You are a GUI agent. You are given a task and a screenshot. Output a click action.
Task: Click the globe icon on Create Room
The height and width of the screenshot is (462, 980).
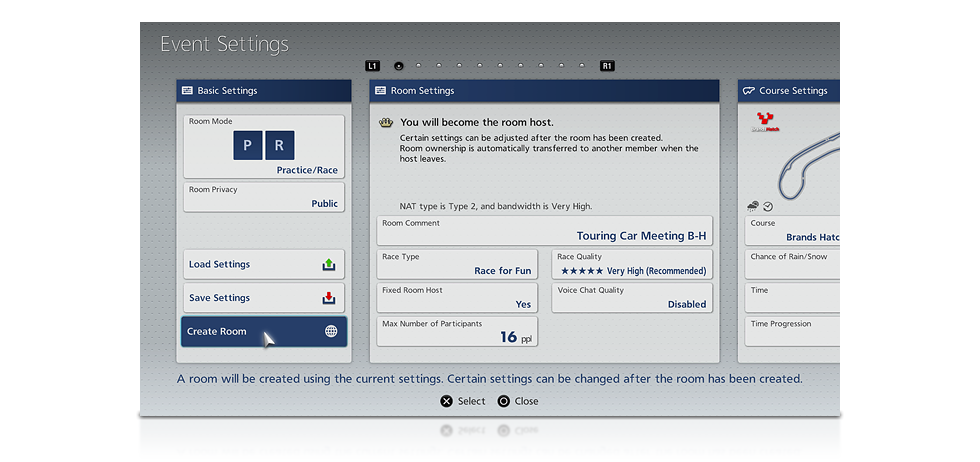pos(331,331)
